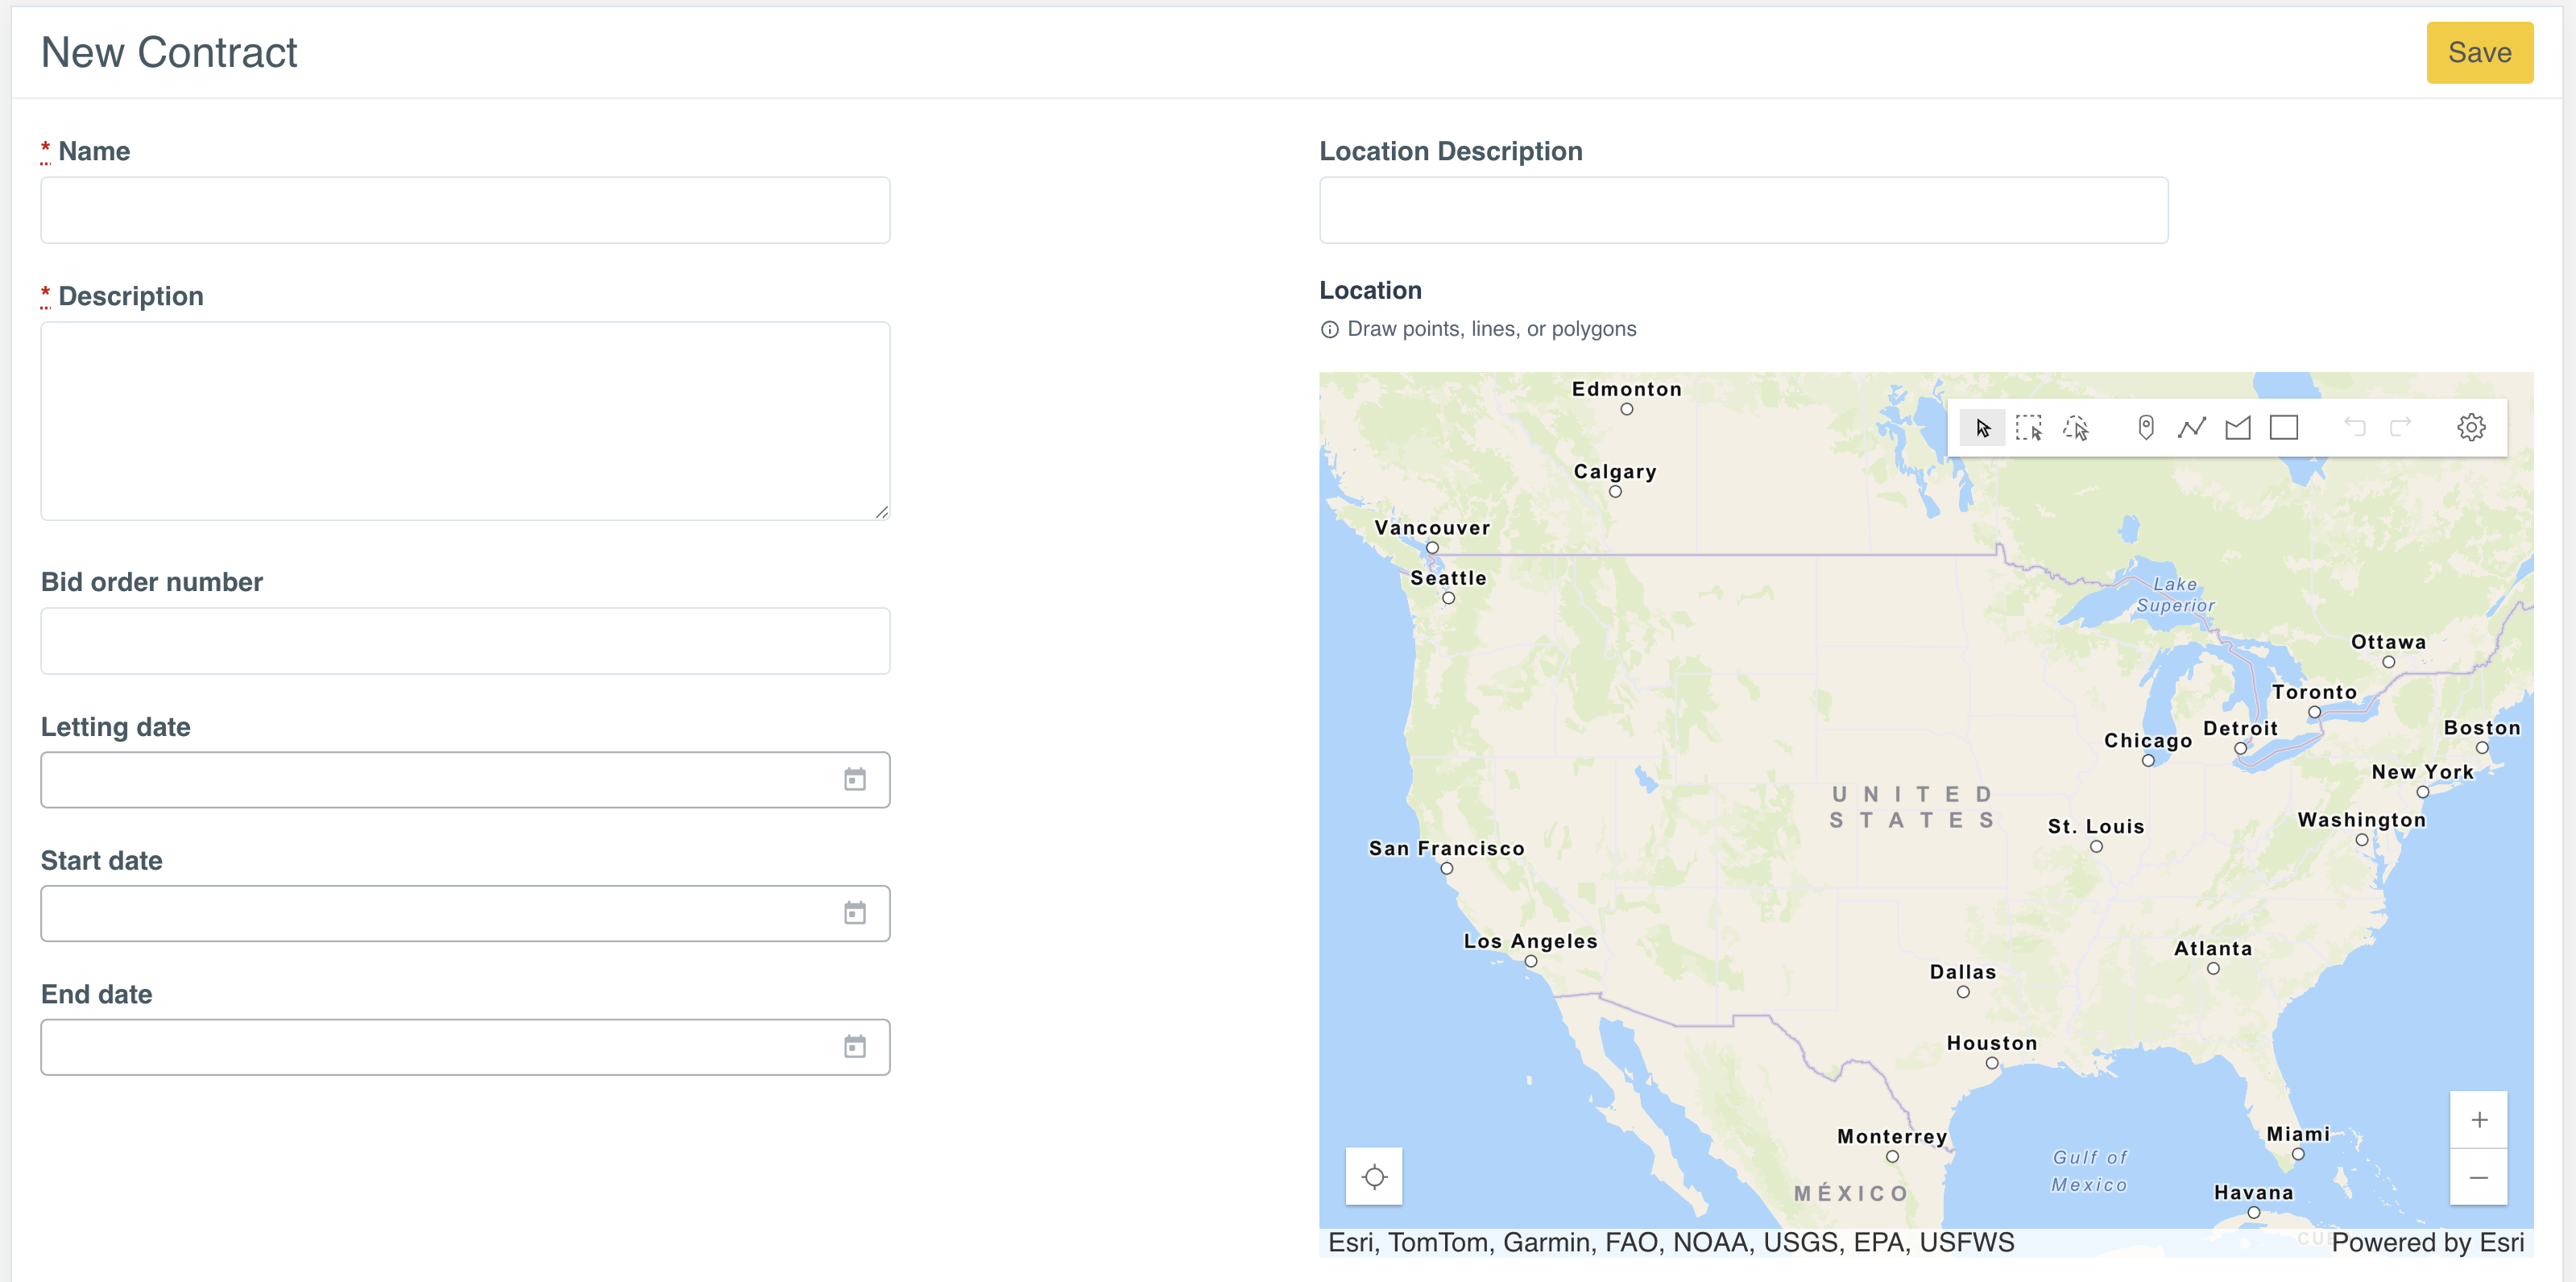Zoom in on the map
2576x1282 pixels.
(x=2479, y=1120)
